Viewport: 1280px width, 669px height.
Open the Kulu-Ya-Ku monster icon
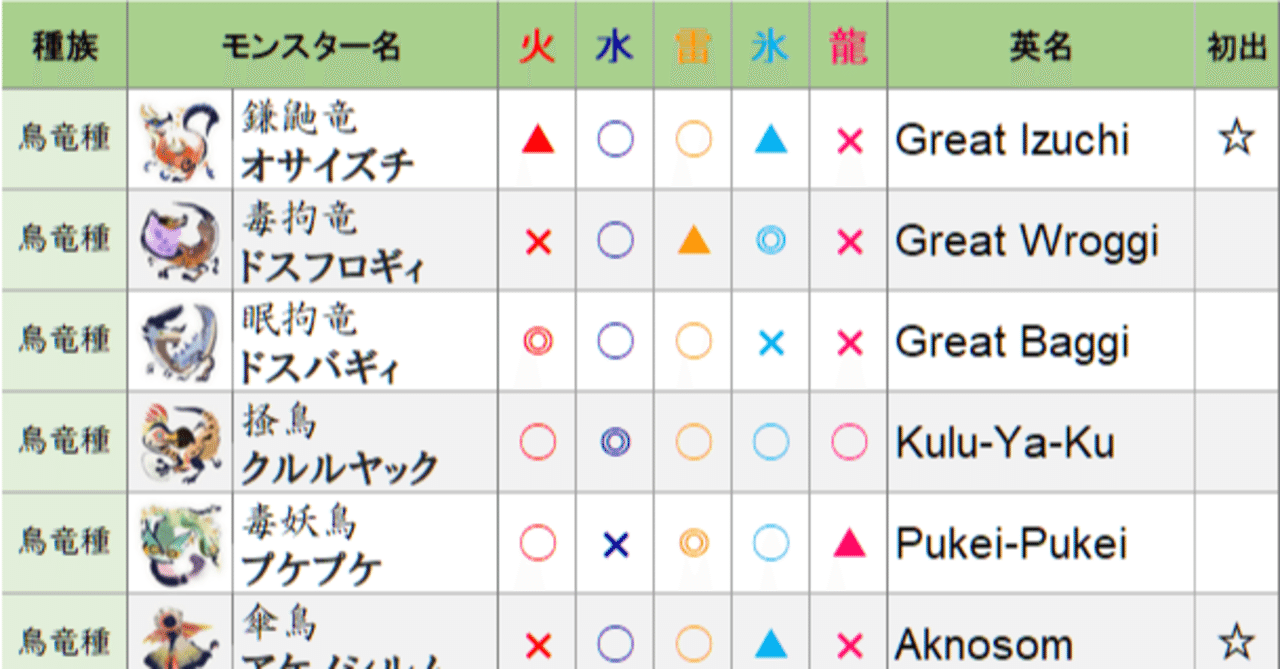click(180, 442)
